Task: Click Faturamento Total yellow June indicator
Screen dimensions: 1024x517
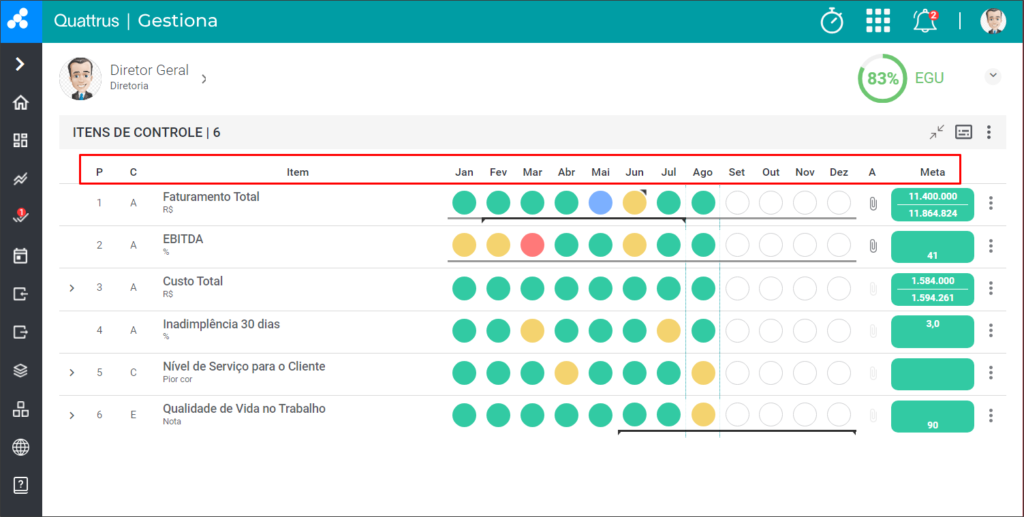Action: tap(634, 202)
